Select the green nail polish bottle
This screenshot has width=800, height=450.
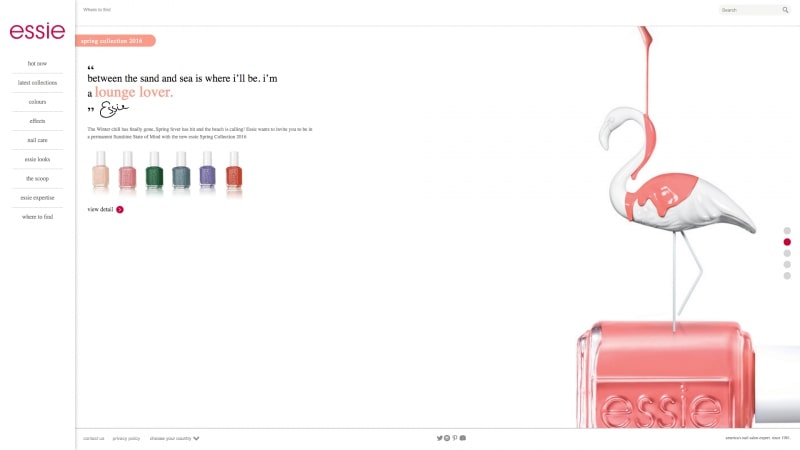pyautogui.click(x=154, y=171)
